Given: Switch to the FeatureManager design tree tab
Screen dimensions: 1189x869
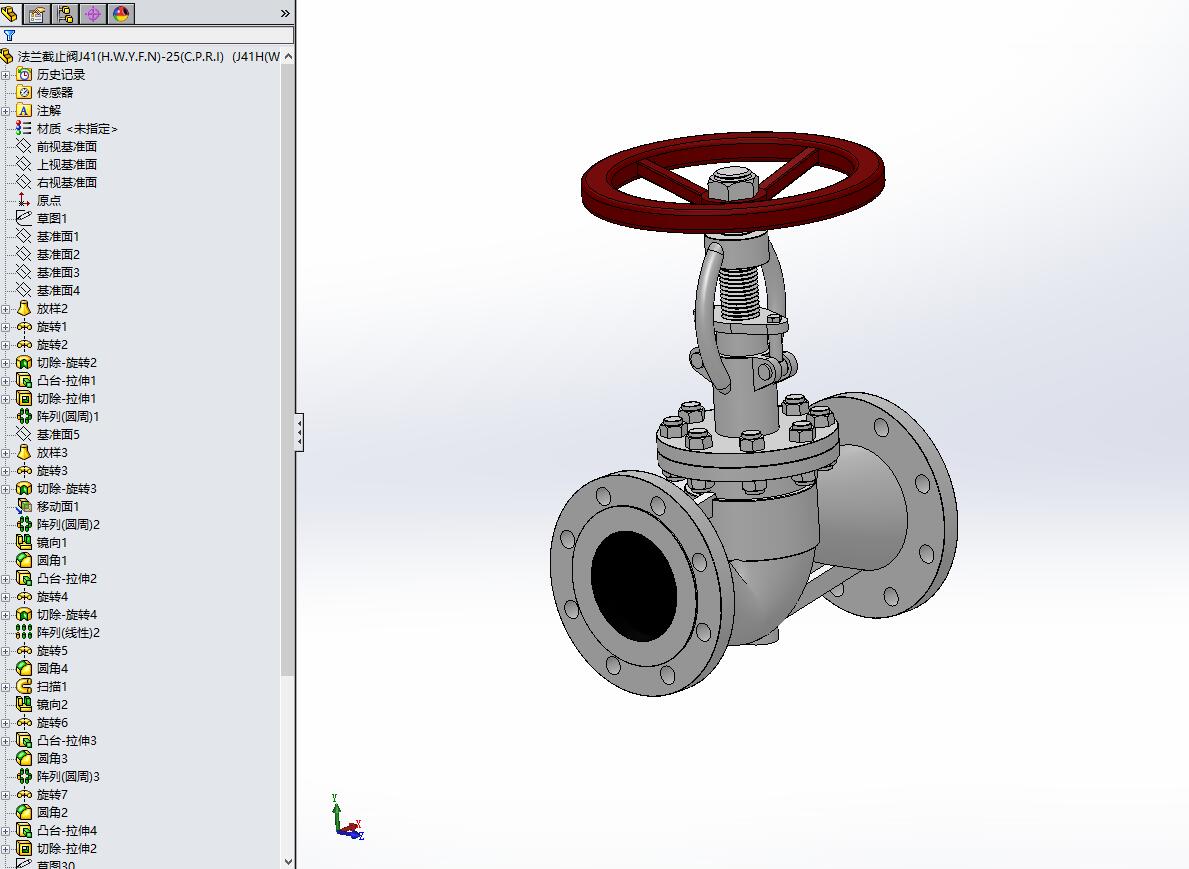Looking at the screenshot, I should tap(9, 13).
